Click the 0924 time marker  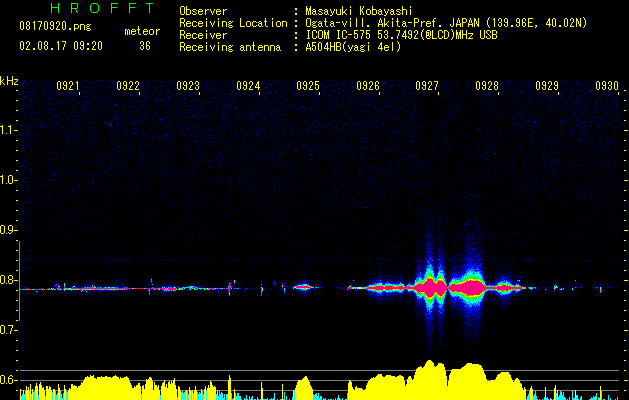tap(248, 86)
